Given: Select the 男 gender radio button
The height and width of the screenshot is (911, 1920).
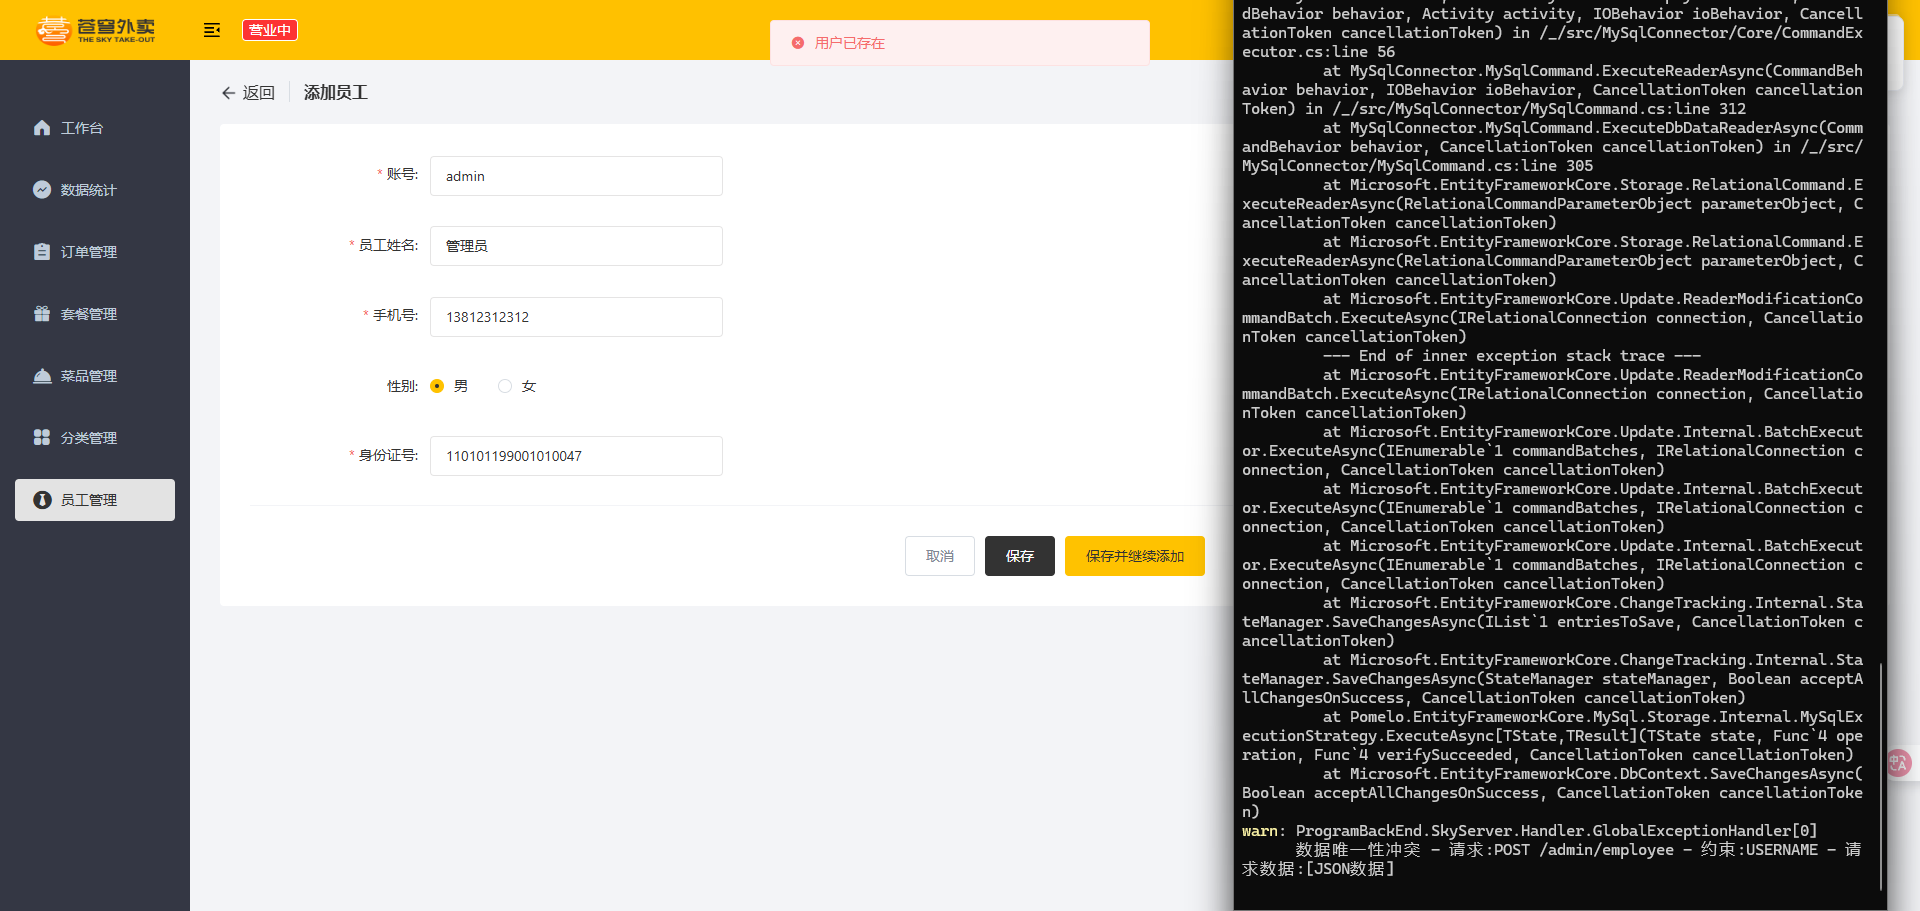Looking at the screenshot, I should tap(437, 386).
